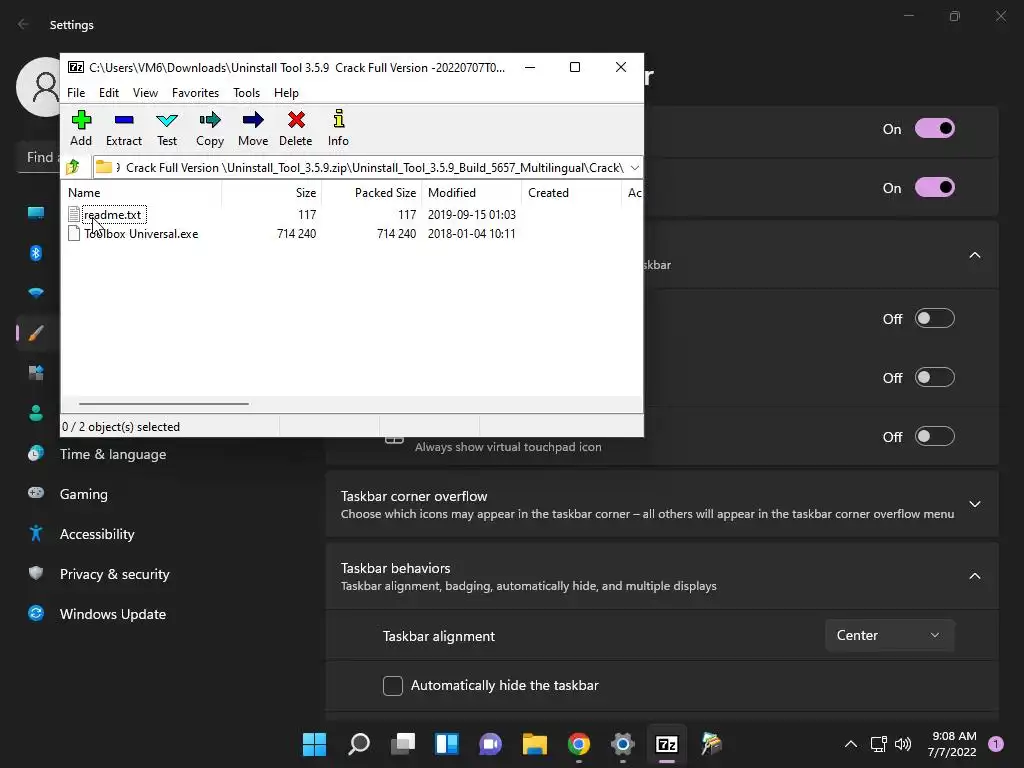Open Taskbar alignment Center dropdown
Viewport: 1024px width, 768px height.
pyautogui.click(x=889, y=635)
